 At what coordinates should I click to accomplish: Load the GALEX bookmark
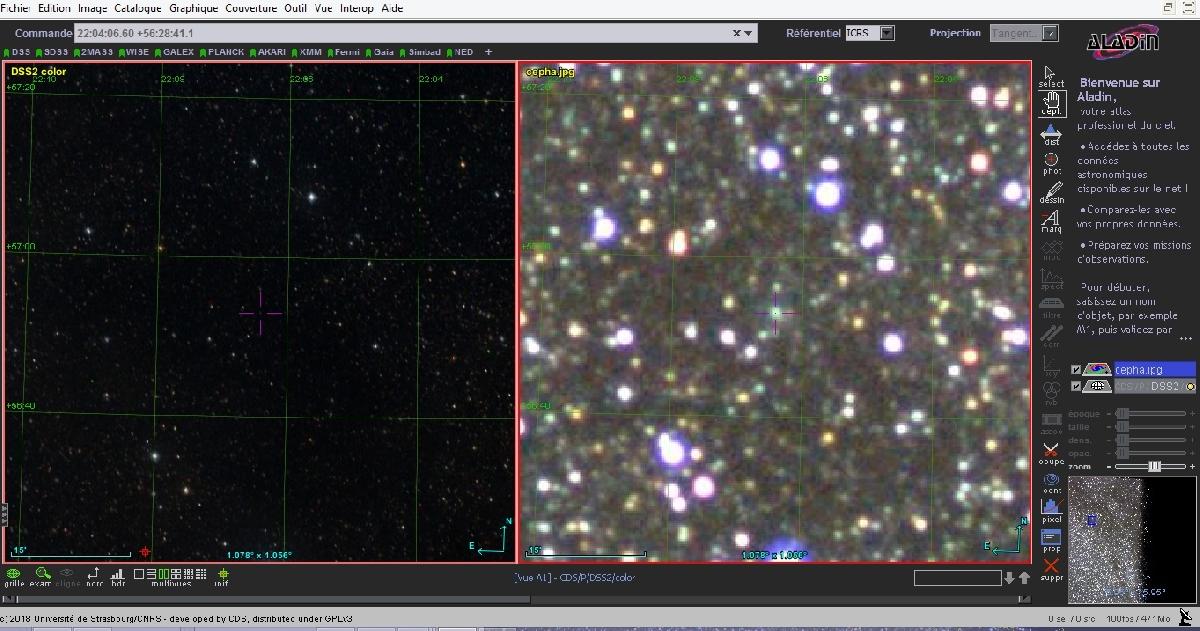pyautogui.click(x=175, y=52)
